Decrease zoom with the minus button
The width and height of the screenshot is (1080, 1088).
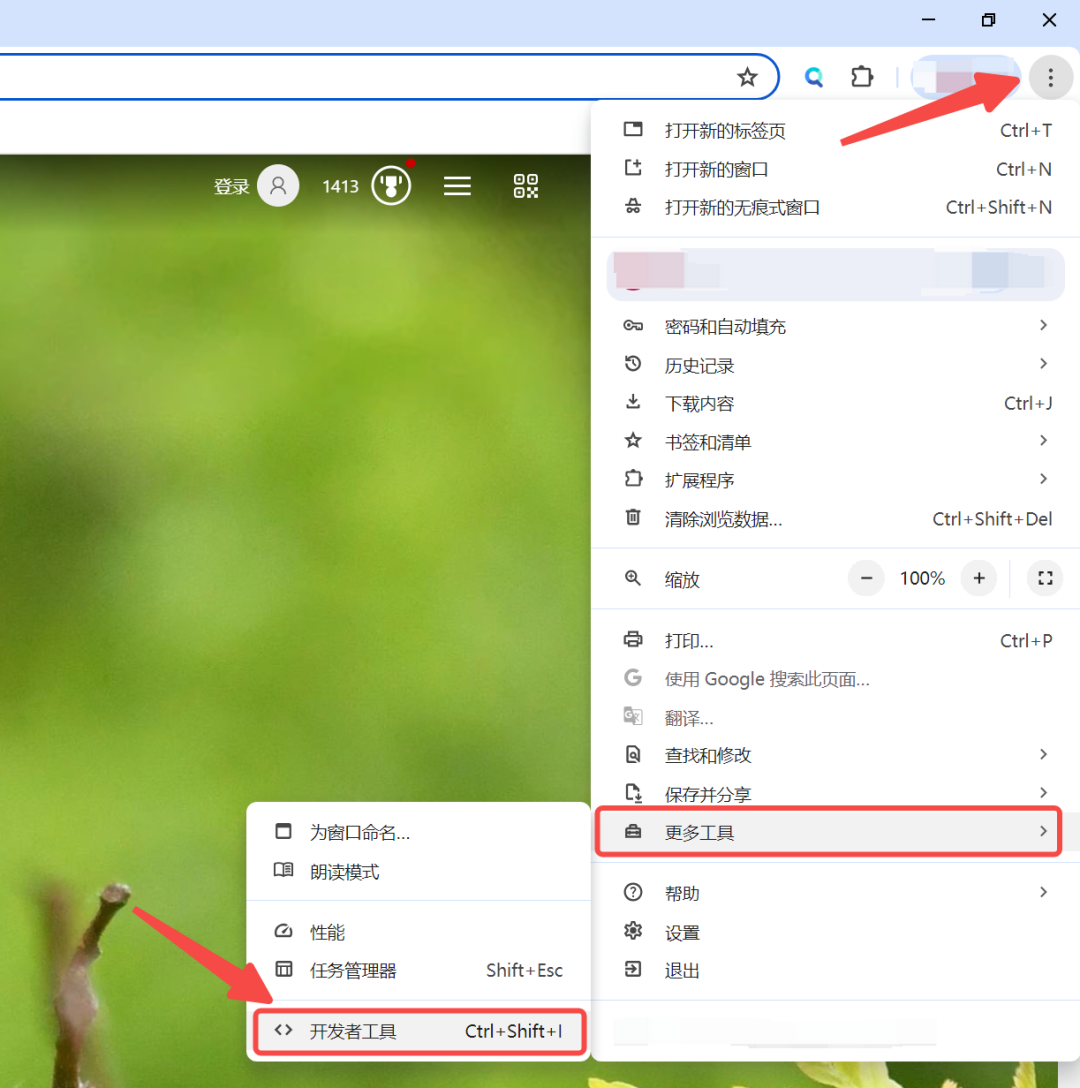point(866,578)
